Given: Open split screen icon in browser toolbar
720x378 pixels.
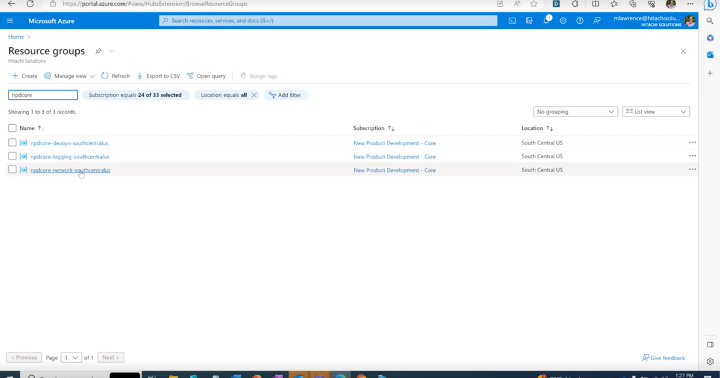Looking at the screenshot, I should [596, 4].
